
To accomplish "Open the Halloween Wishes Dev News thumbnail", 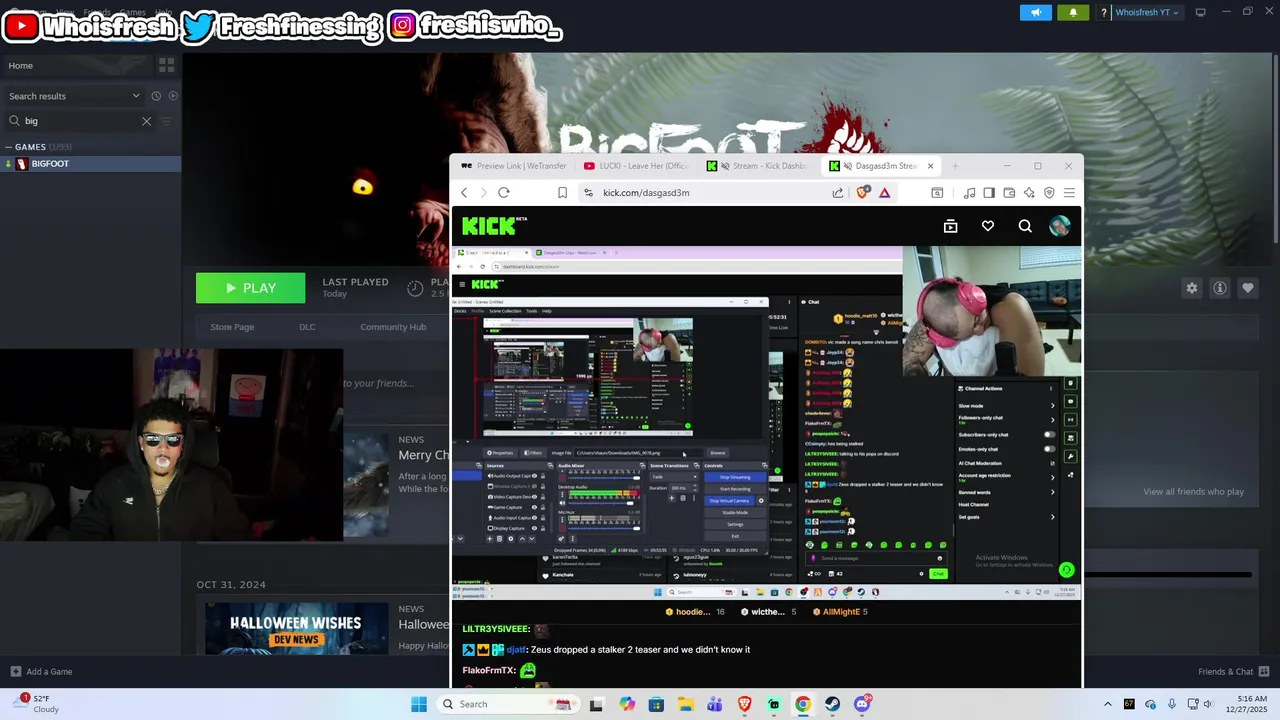I will 296,630.
